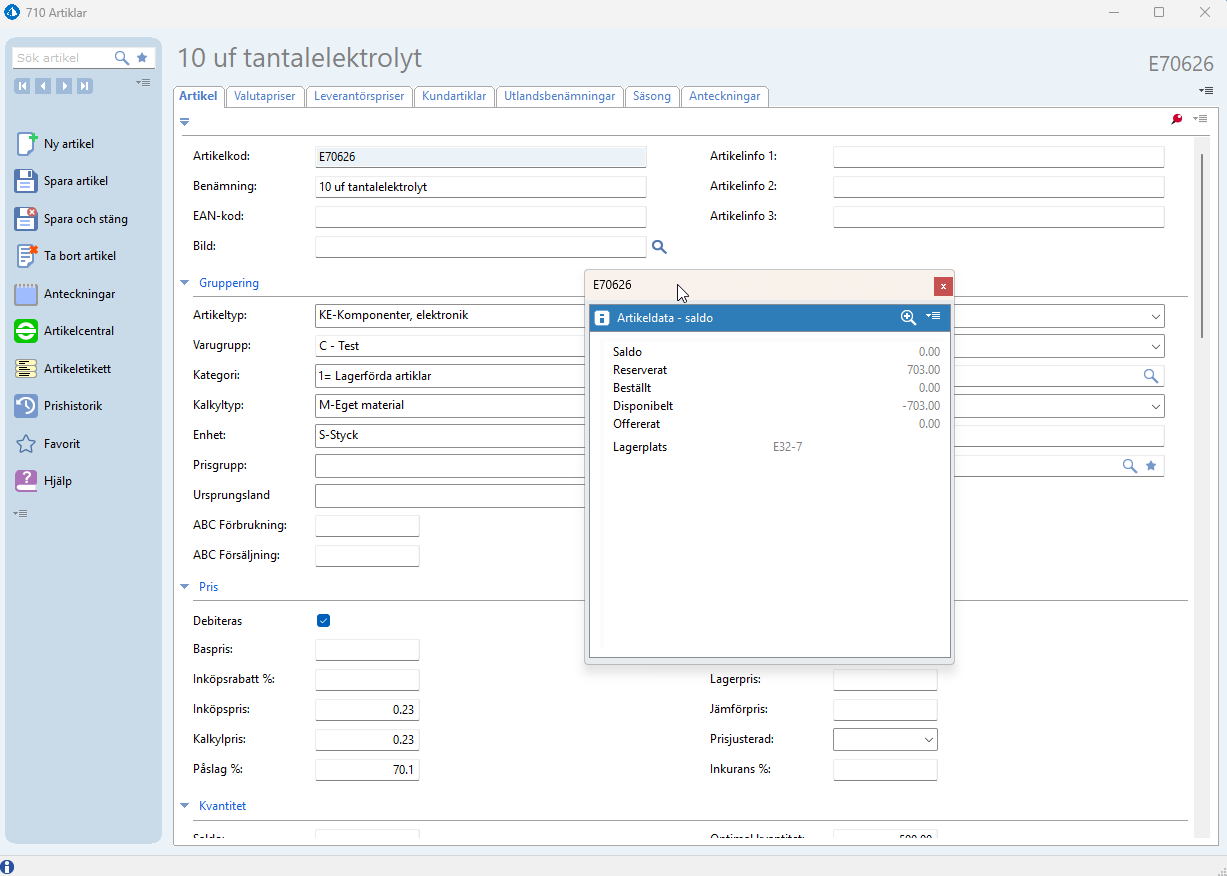Click the EAN-kod input field

(480, 217)
